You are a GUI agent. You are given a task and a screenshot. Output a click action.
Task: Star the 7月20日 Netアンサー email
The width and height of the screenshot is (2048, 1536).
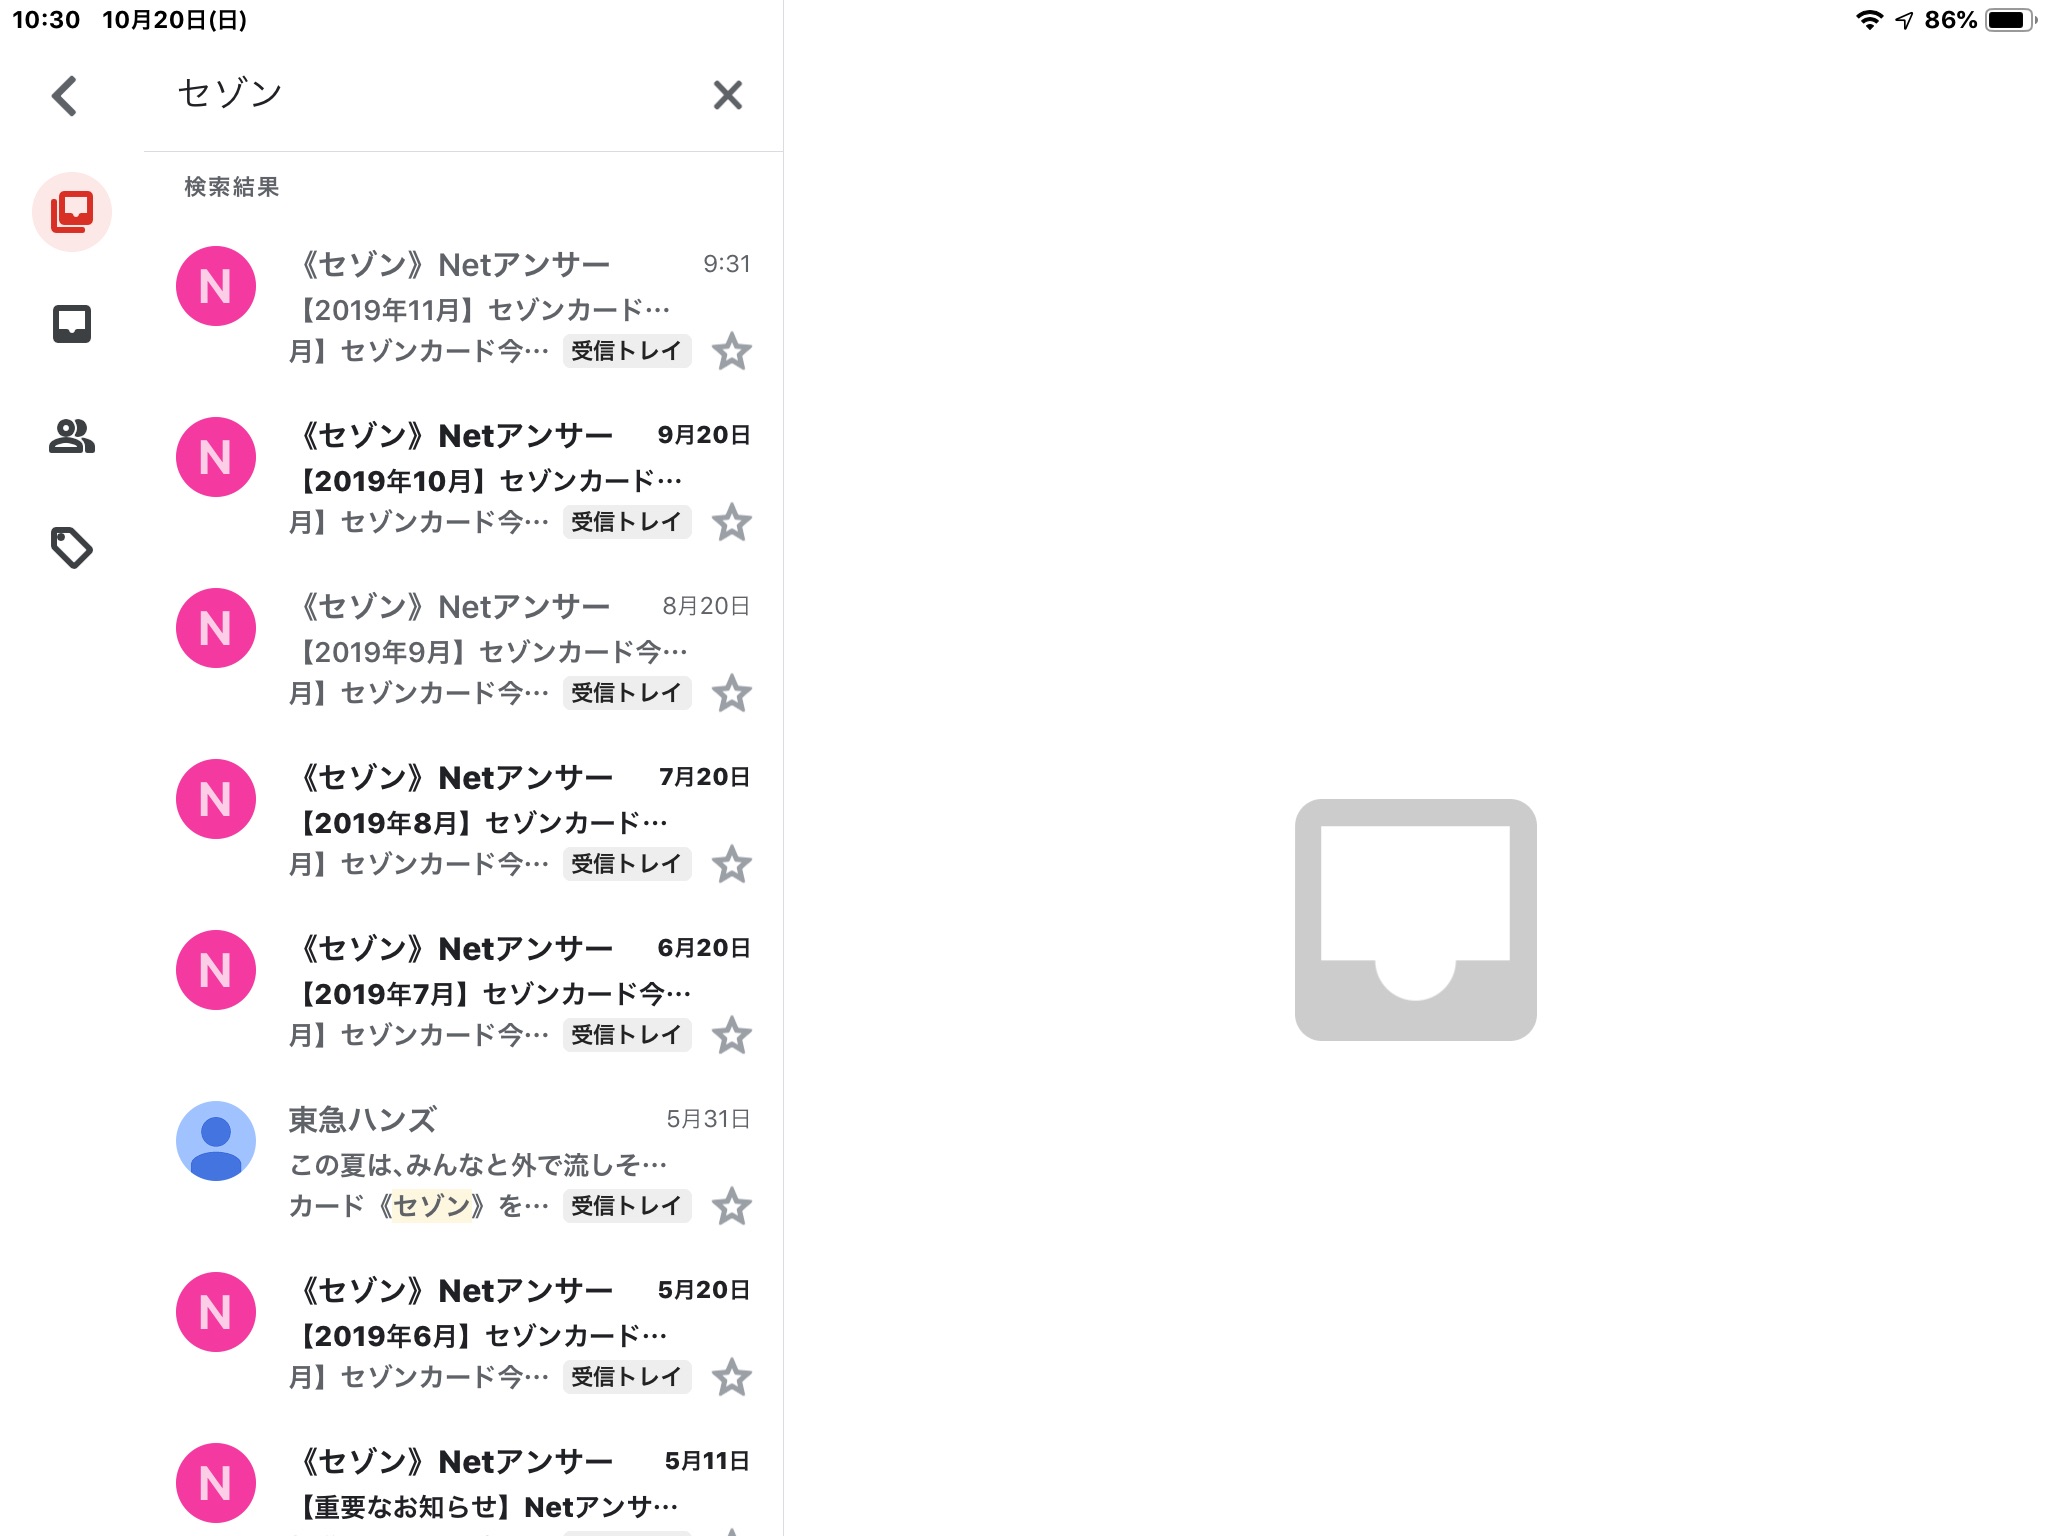pos(732,864)
